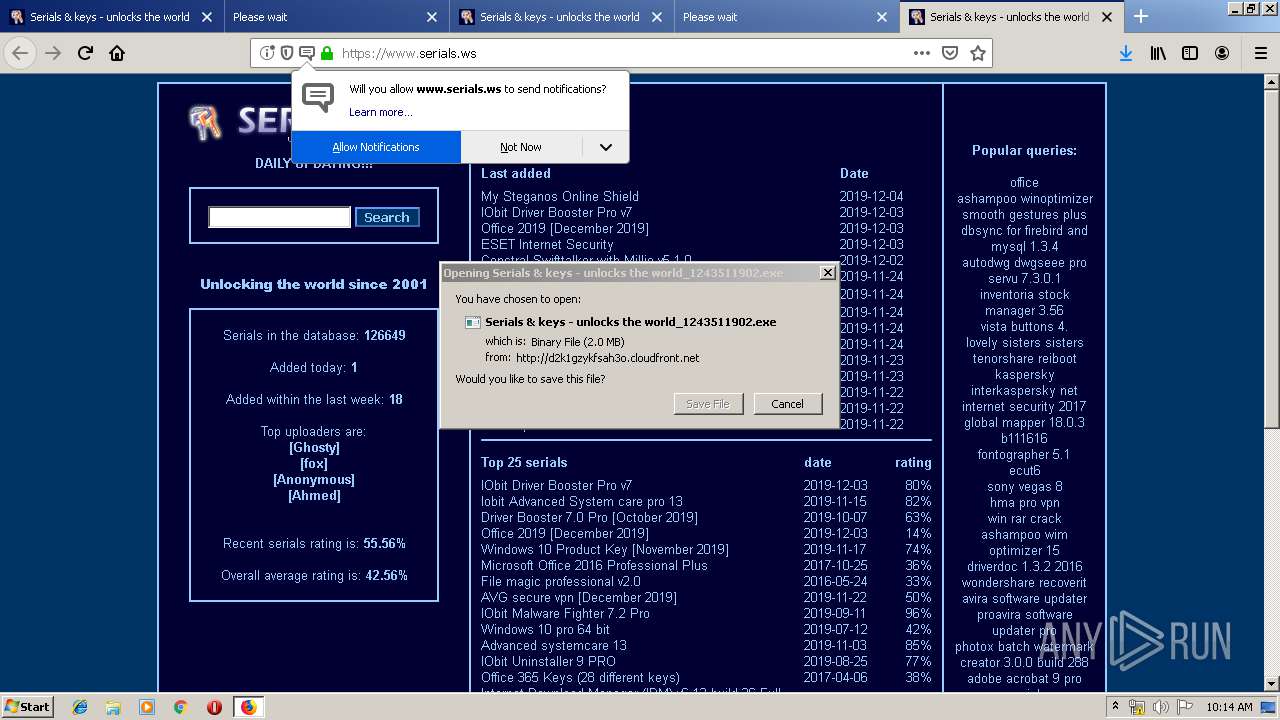This screenshot has width=1280, height=720.
Task: Open Windows Explorer folder in taskbar
Action: [113, 706]
